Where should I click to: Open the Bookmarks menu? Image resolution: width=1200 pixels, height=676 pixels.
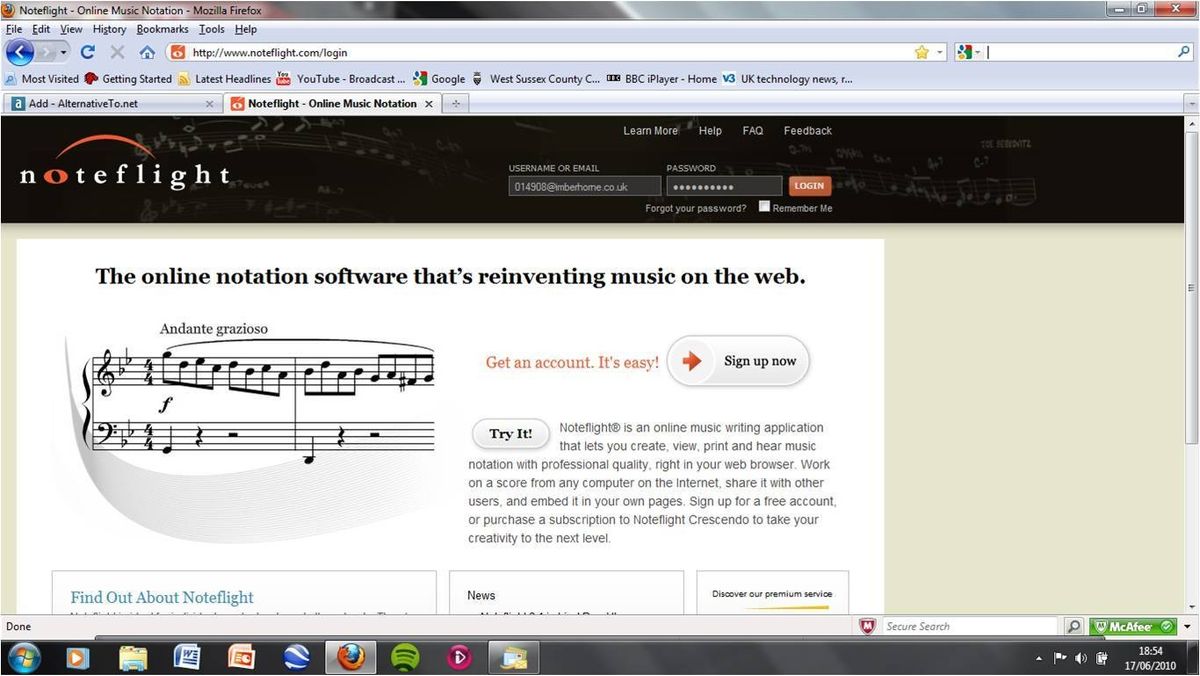coord(161,28)
